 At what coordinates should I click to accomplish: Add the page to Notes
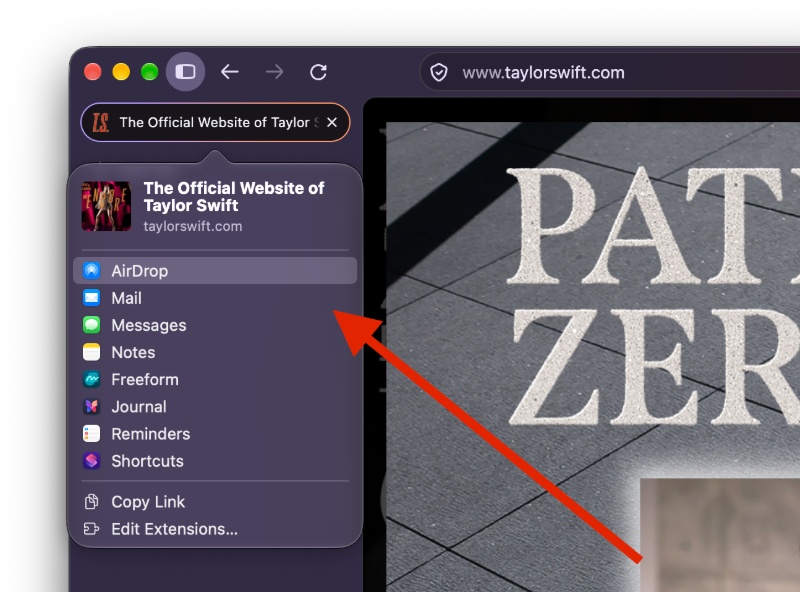(215, 352)
